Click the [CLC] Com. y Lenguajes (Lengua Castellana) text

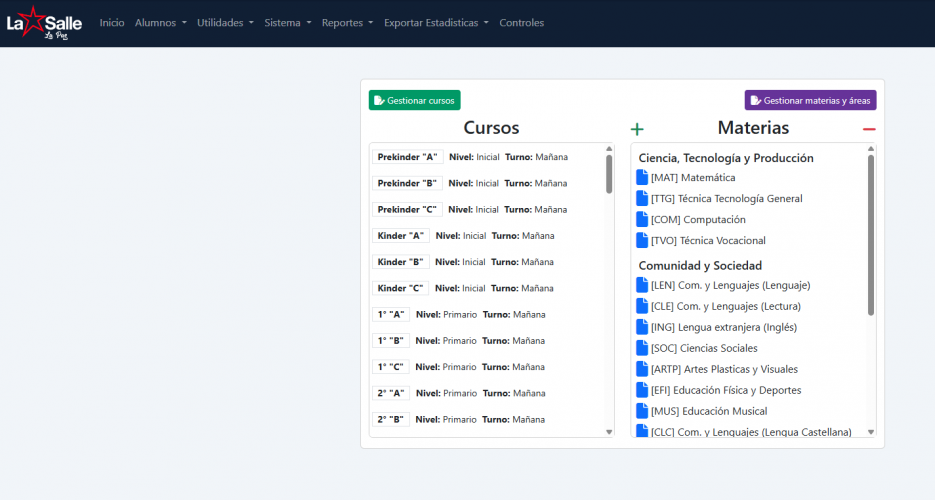point(751,431)
